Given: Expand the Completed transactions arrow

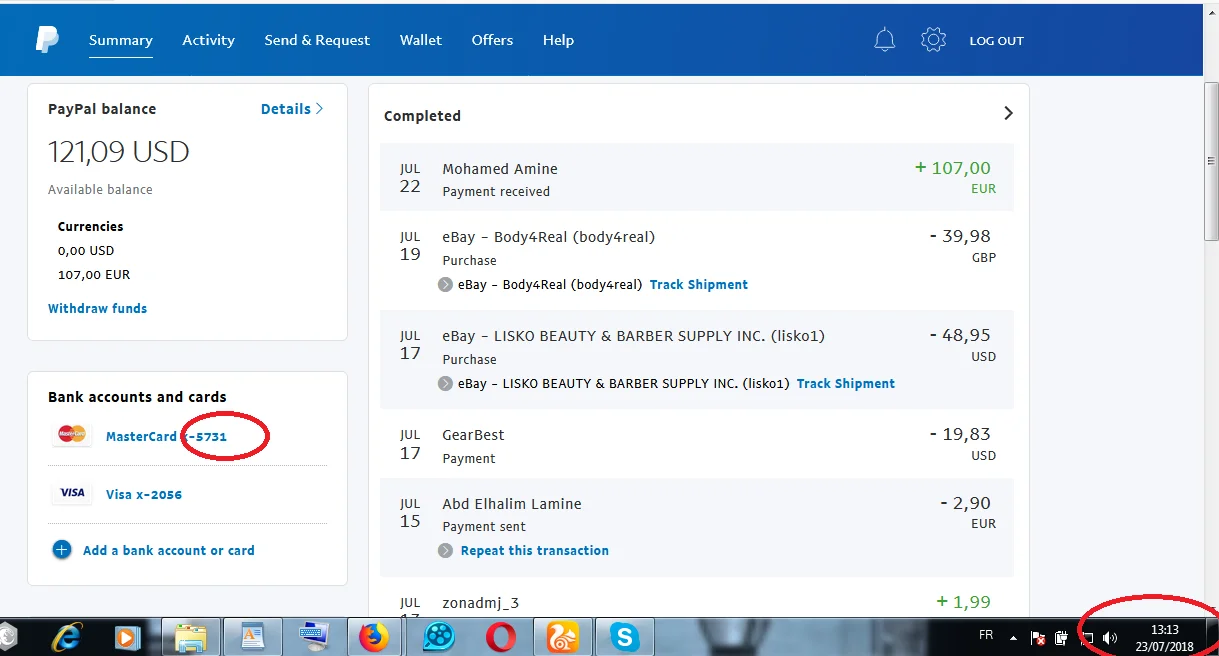Looking at the screenshot, I should click(1008, 114).
